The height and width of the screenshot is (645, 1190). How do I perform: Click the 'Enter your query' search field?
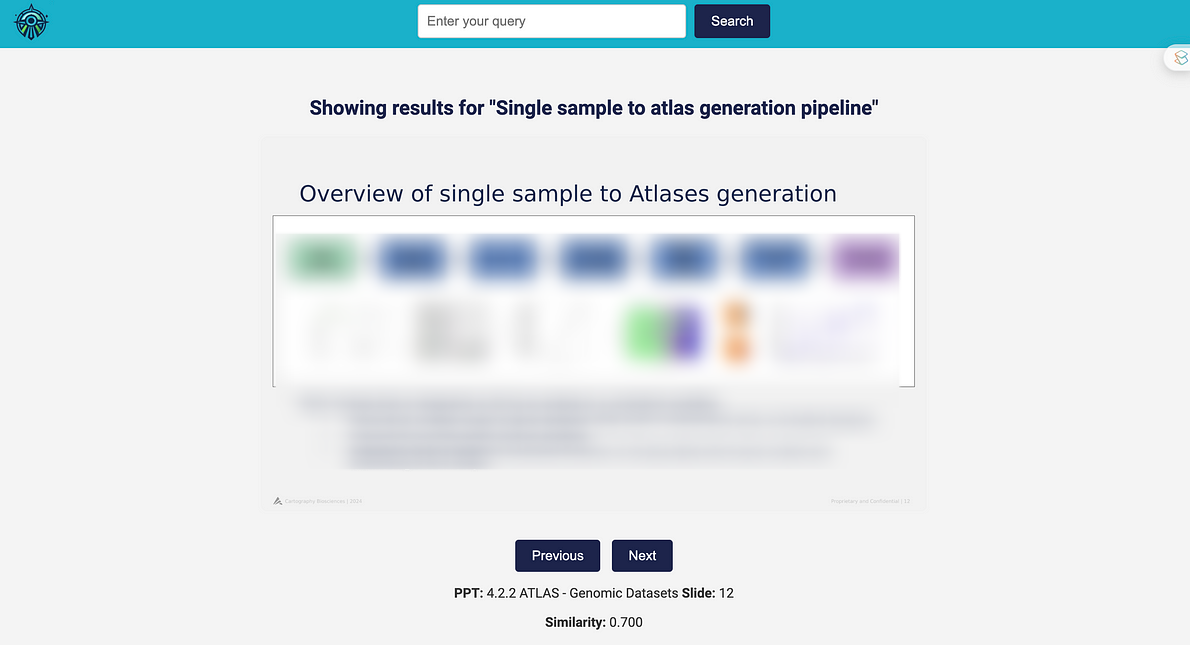point(551,20)
